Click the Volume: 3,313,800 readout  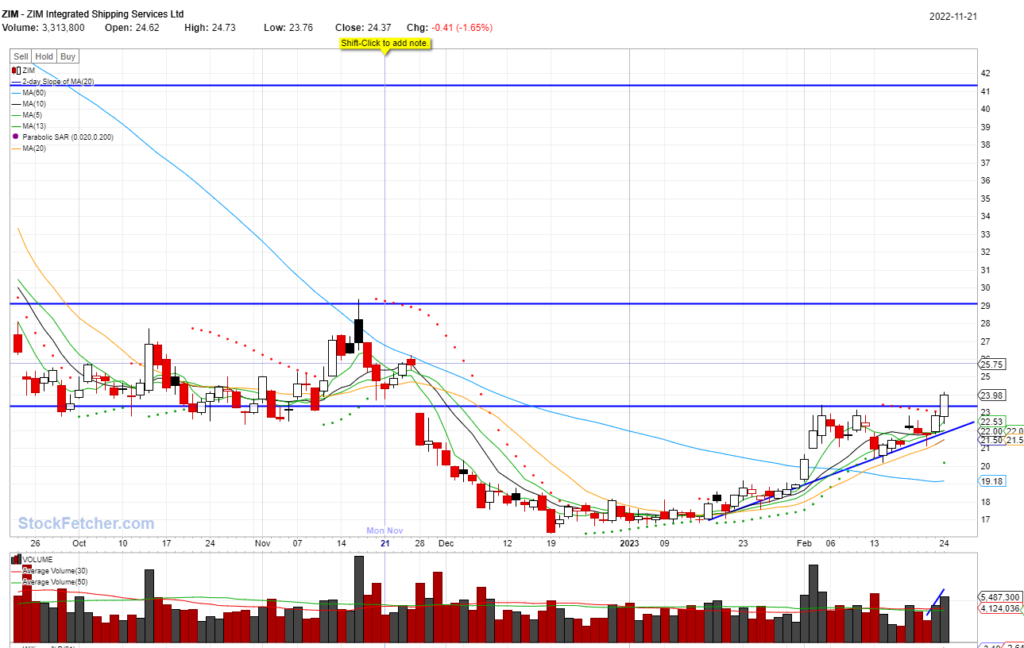[x=43, y=27]
